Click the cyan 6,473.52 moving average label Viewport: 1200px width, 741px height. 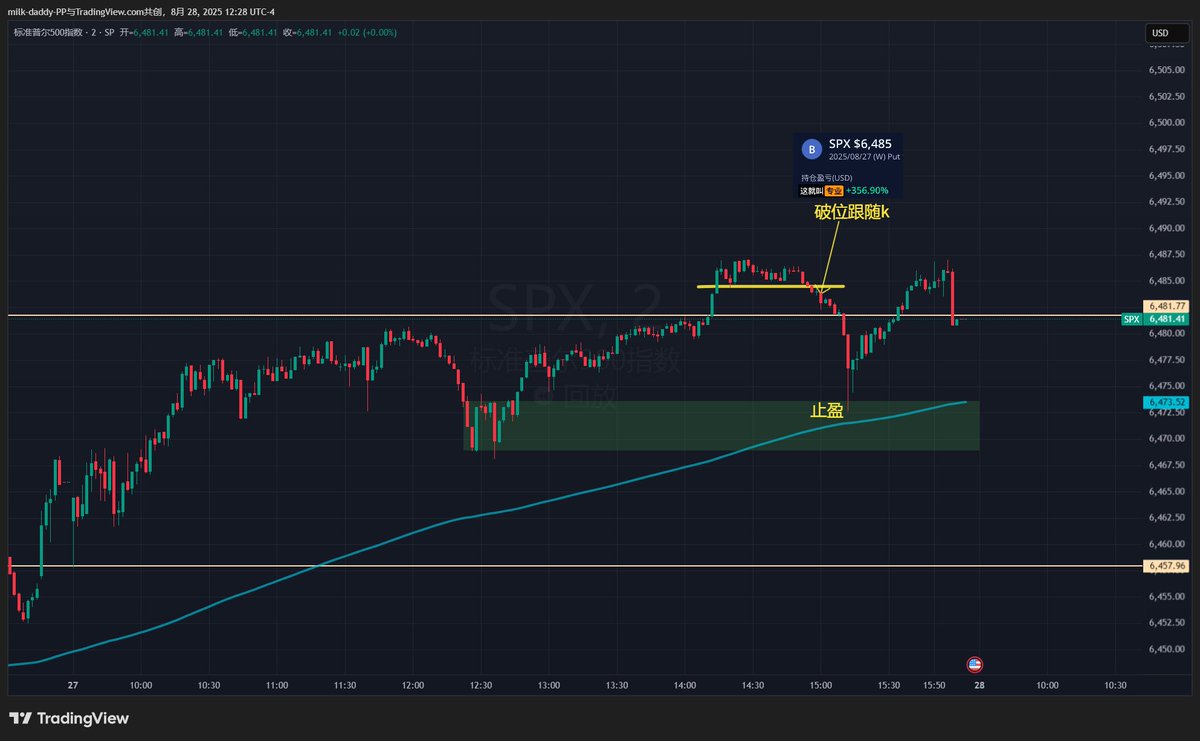[x=1166, y=403]
